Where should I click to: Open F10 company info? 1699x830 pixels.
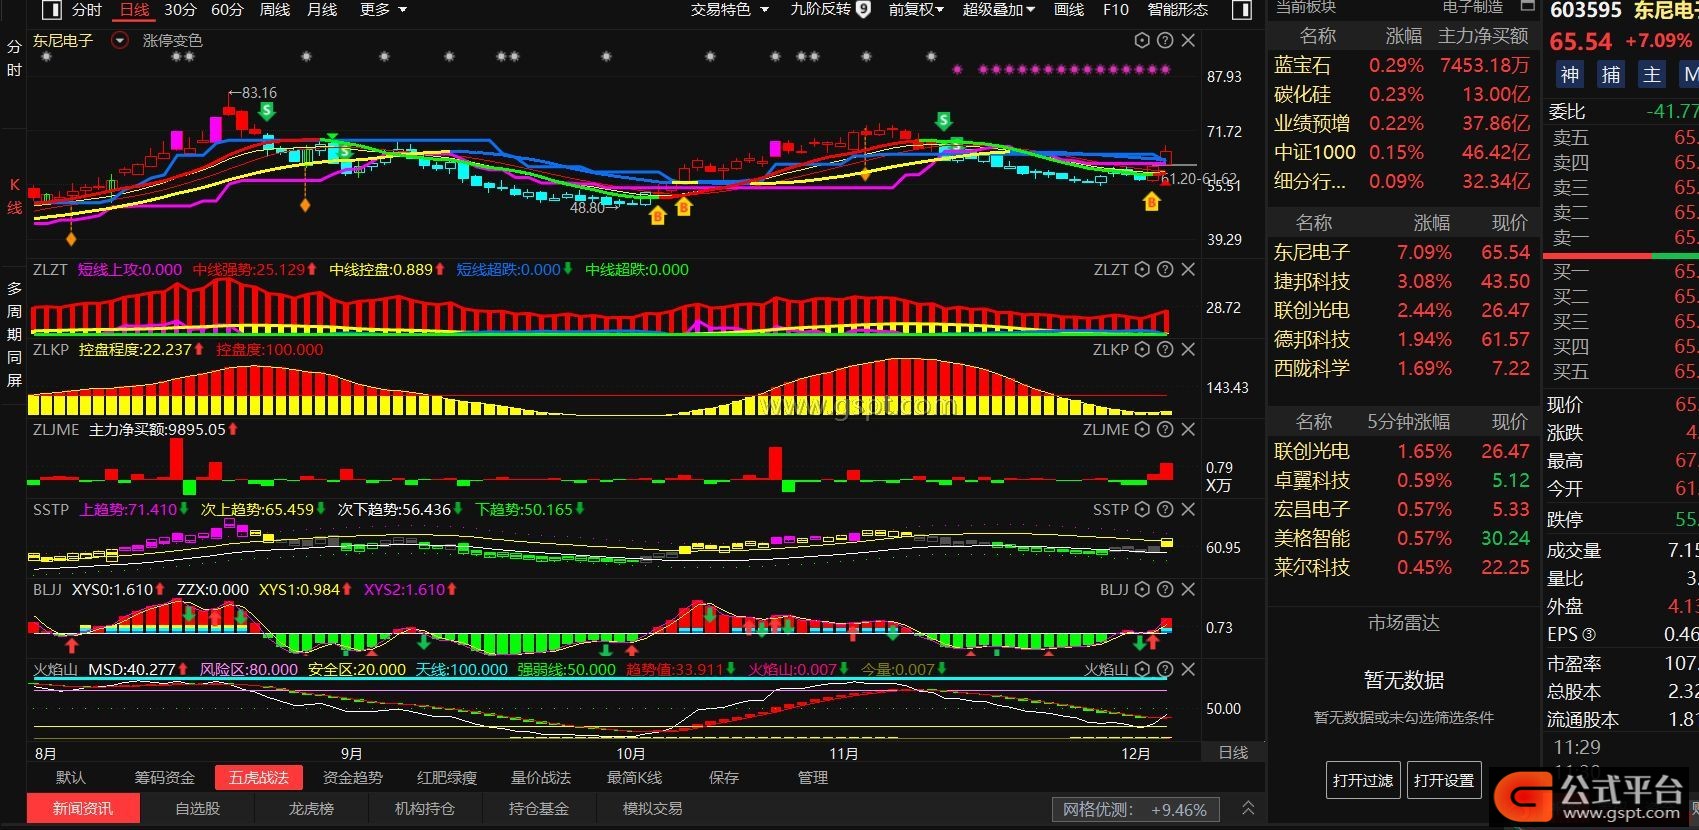coord(1115,10)
